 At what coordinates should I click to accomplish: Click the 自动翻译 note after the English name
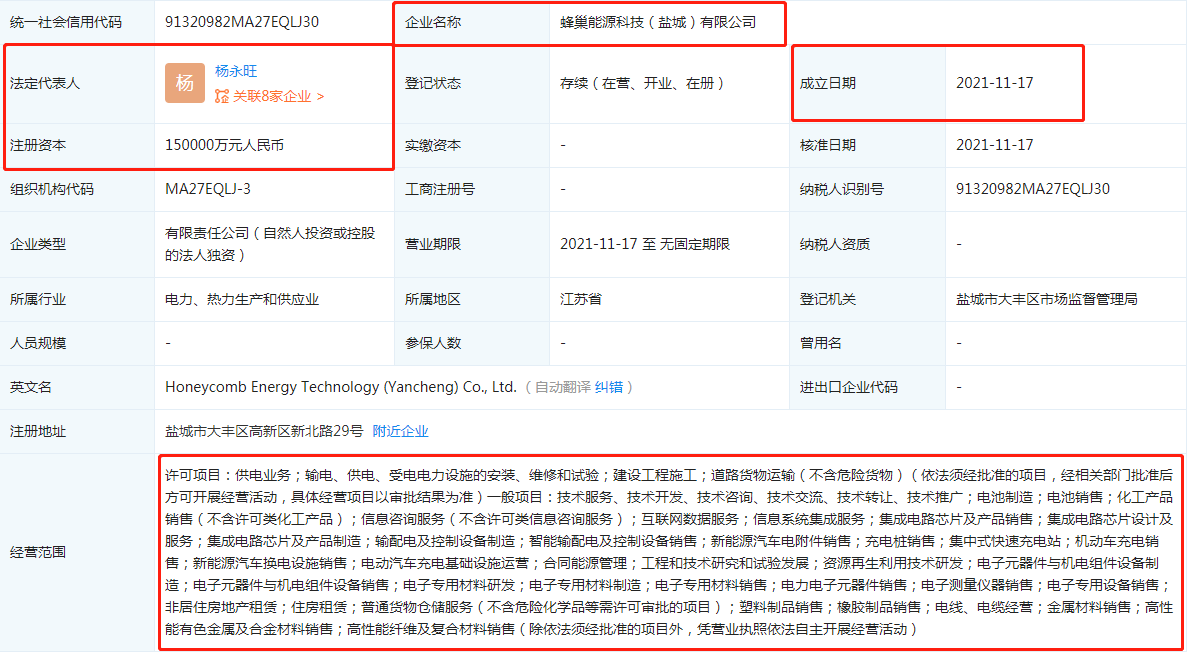(562, 387)
